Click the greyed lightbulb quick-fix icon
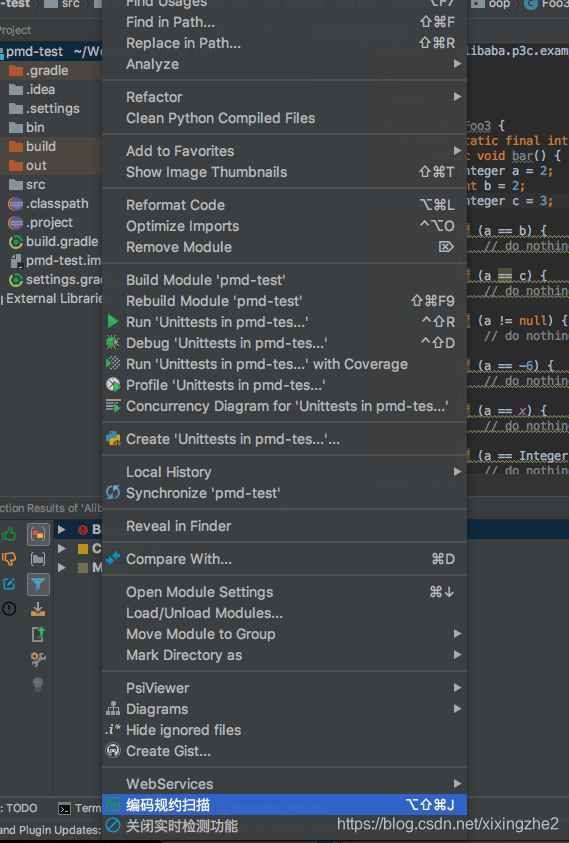Viewport: 569px width, 843px height. [38, 684]
